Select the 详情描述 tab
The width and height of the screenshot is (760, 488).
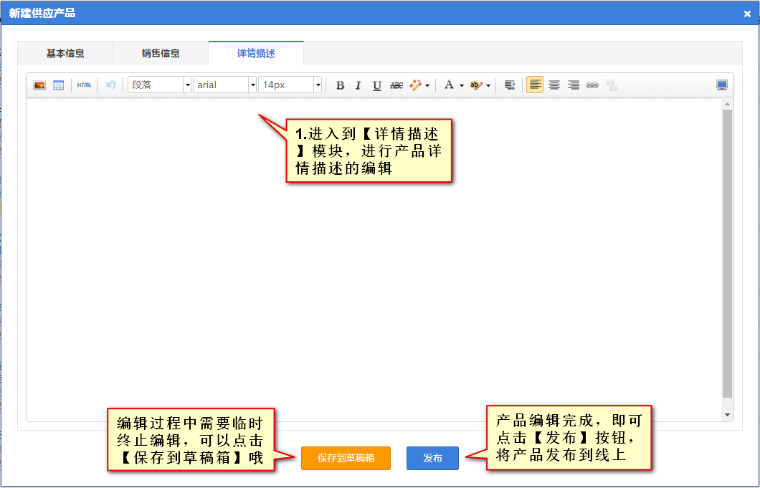pyautogui.click(x=256, y=53)
